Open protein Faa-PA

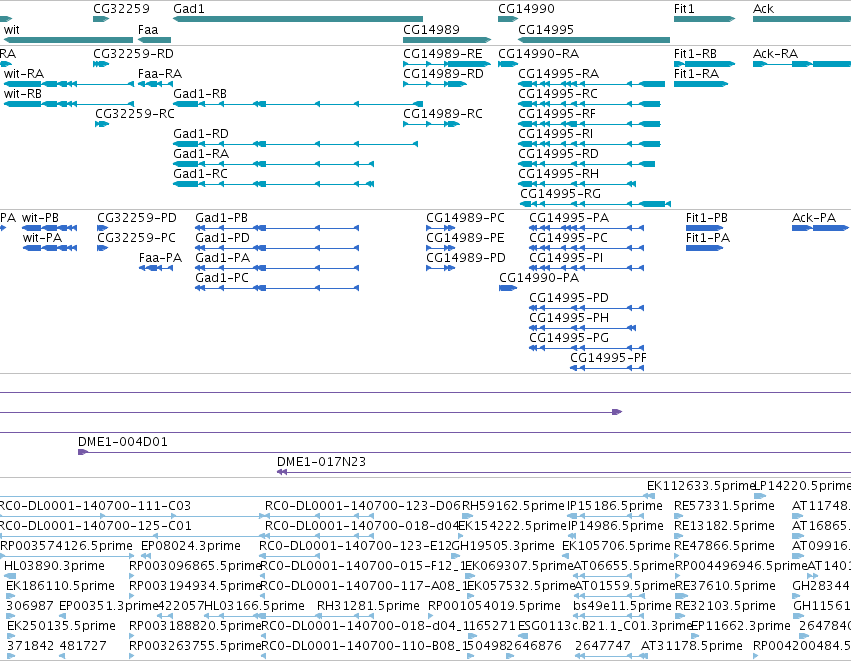161,258
